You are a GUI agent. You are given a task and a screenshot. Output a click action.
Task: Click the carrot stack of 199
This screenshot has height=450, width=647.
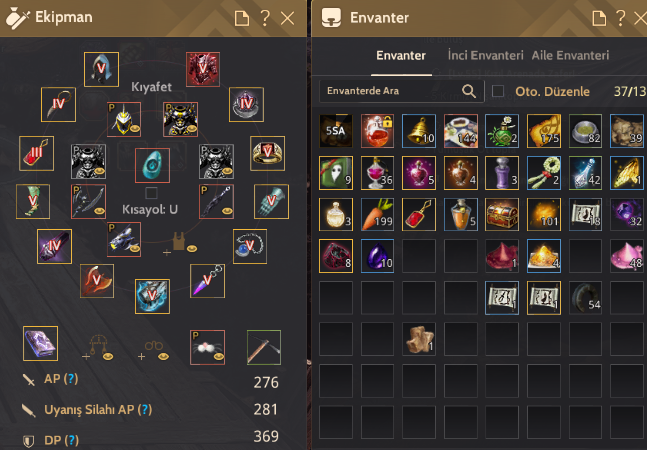[377, 214]
